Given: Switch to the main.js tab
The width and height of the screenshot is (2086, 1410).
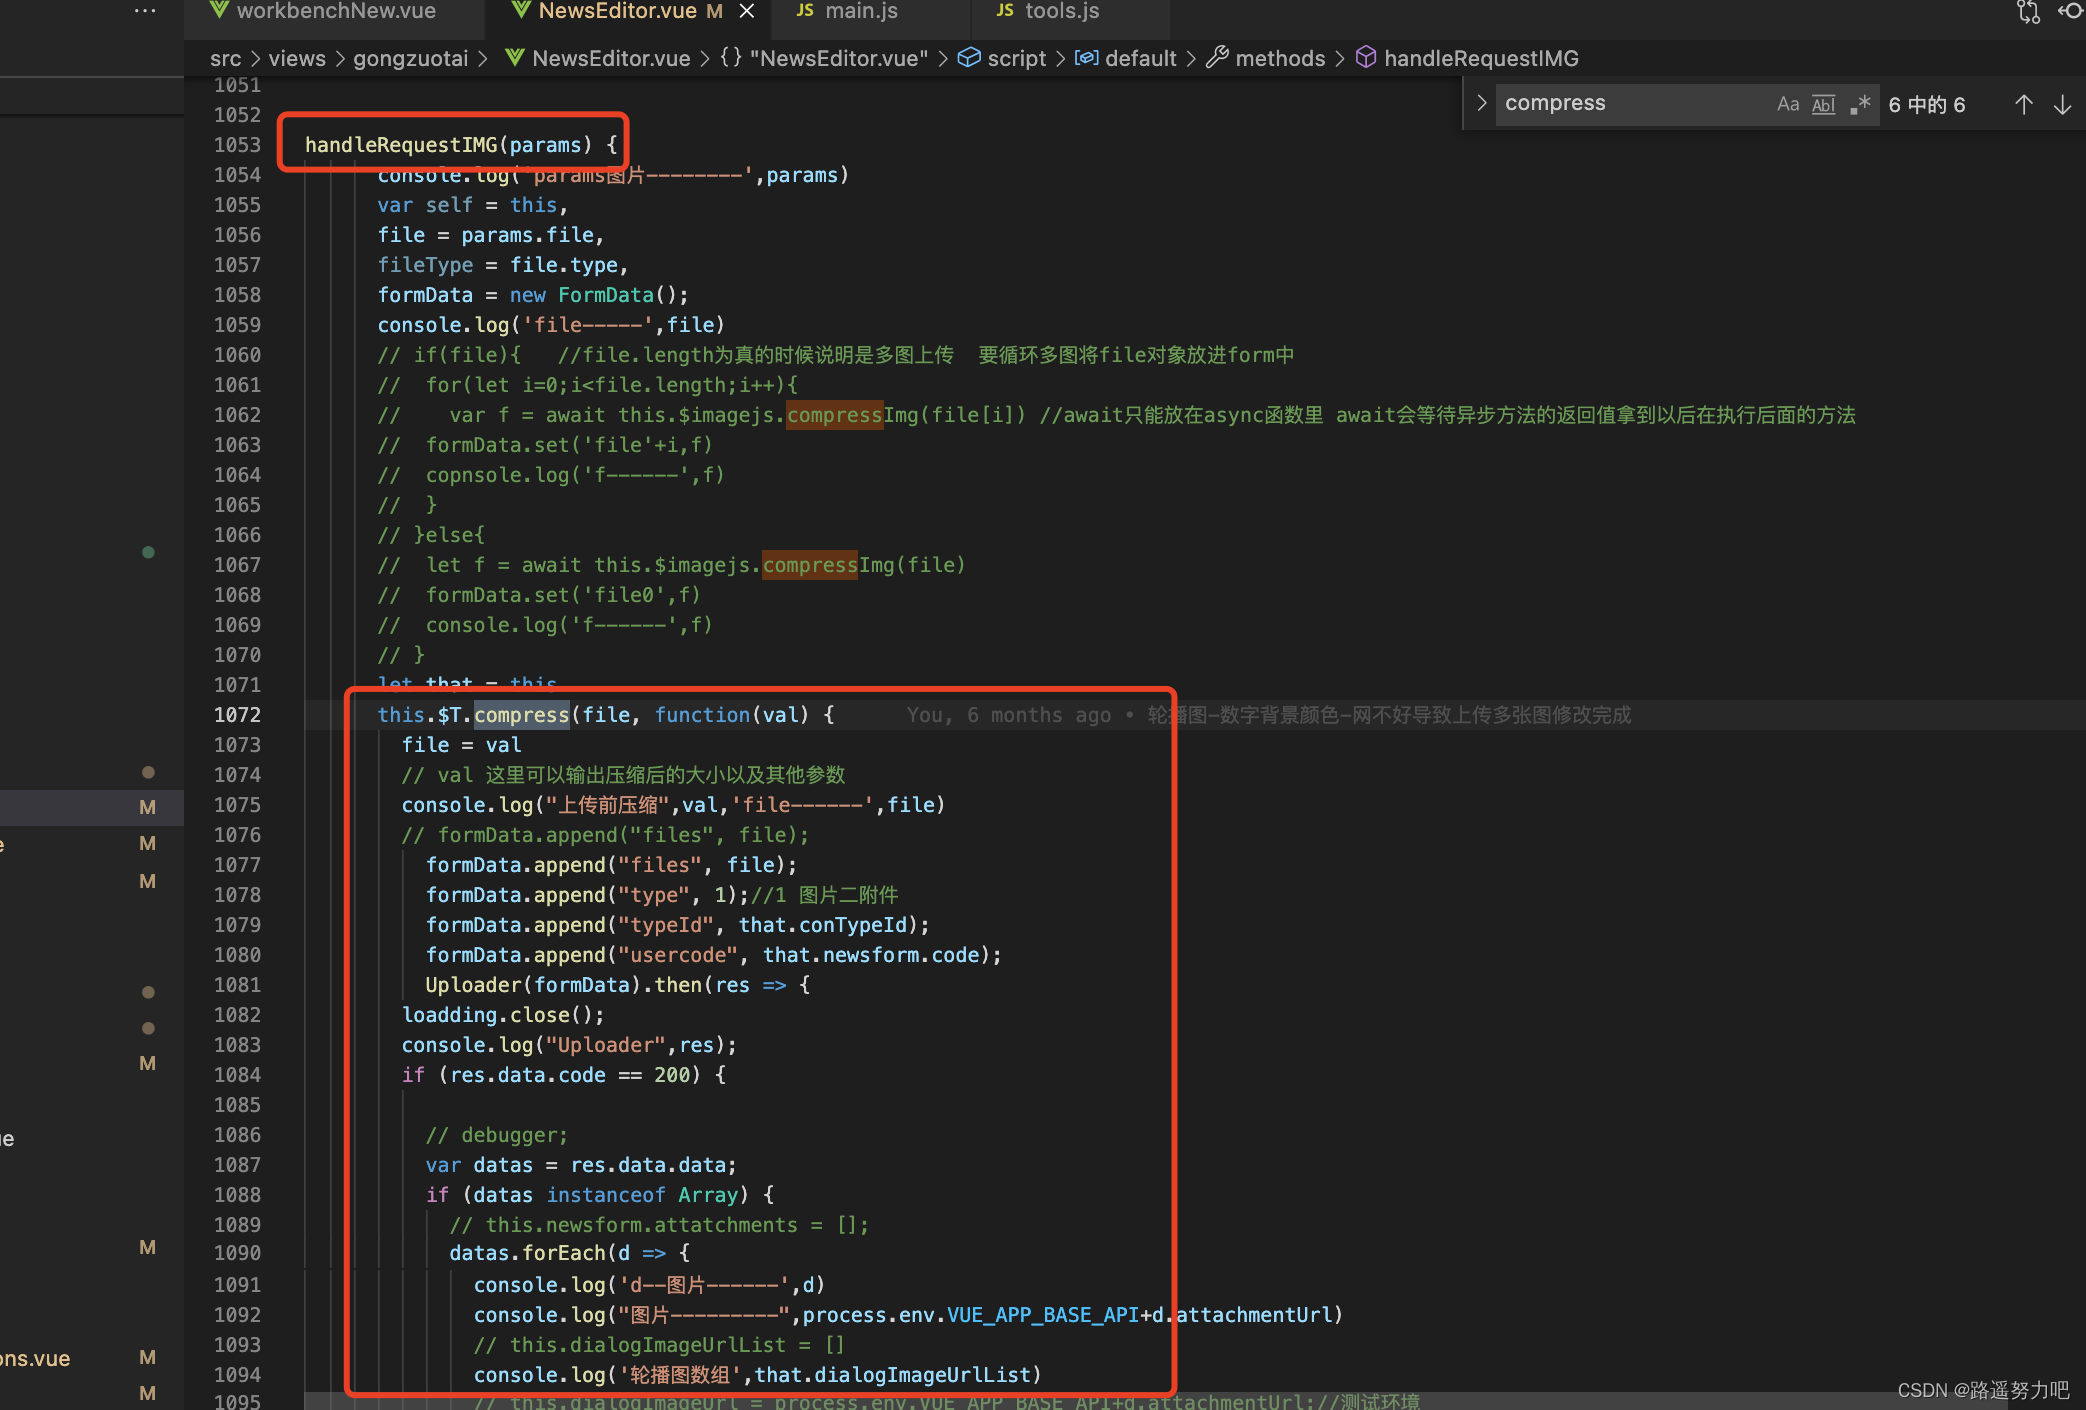Looking at the screenshot, I should click(x=861, y=11).
